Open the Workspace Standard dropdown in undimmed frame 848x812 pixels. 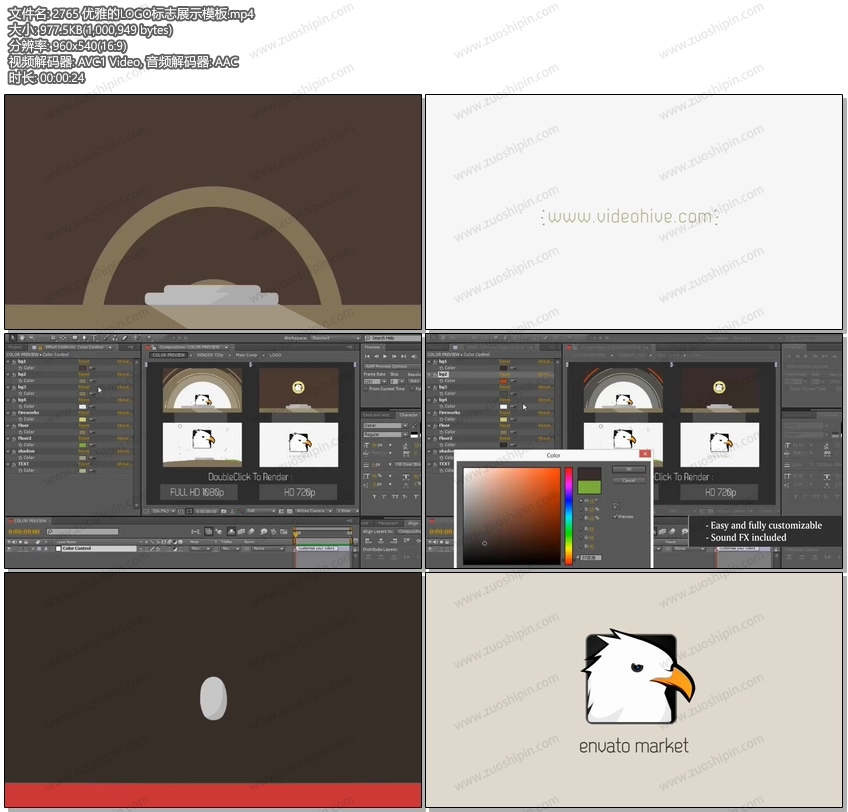click(334, 338)
